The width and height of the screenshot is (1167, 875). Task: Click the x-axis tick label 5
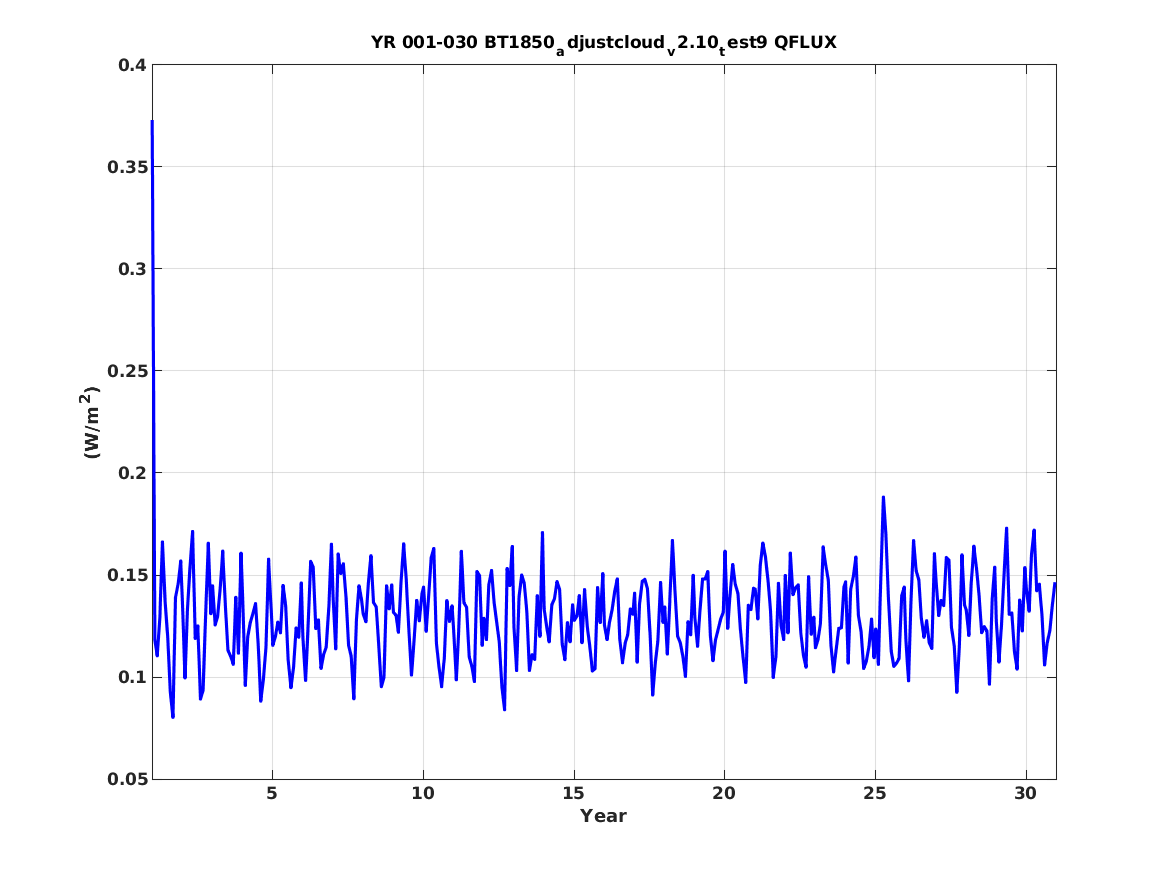tap(272, 794)
